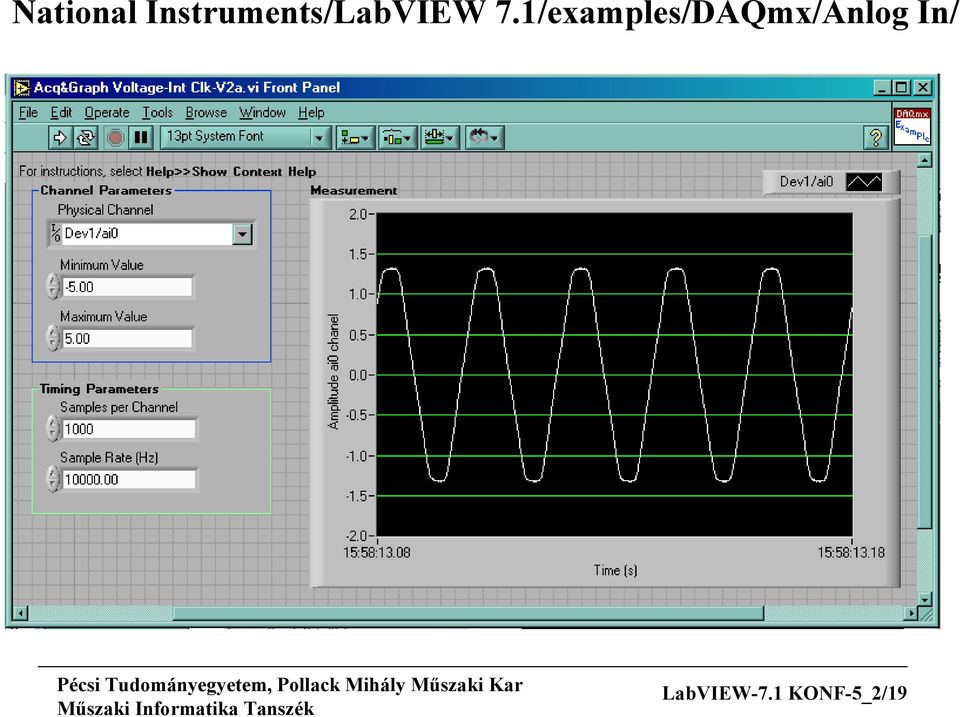
Task: Open the Resize Objects tool
Action: click(440, 138)
